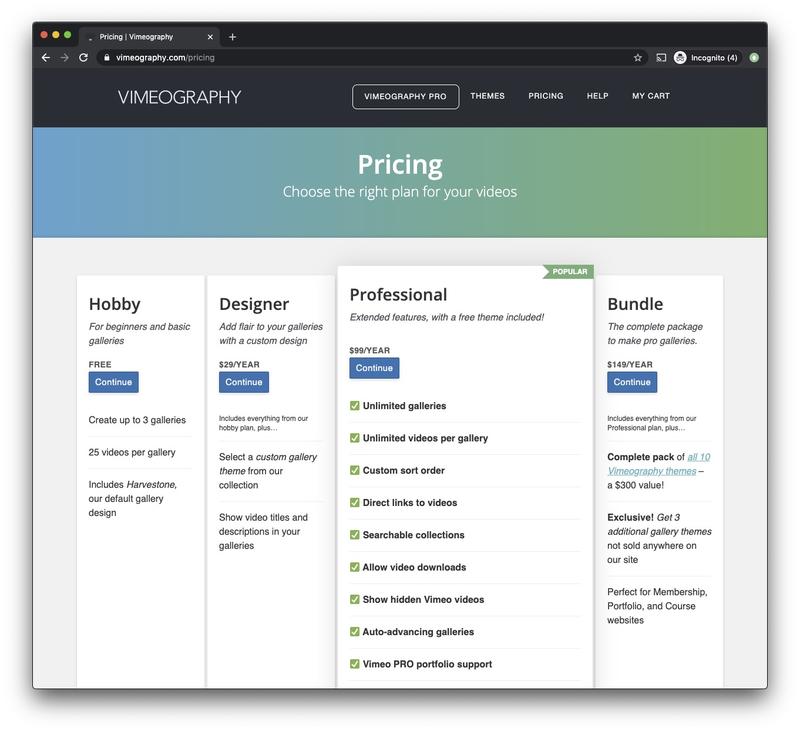
Task: View My Cart in navigation
Action: coord(650,97)
